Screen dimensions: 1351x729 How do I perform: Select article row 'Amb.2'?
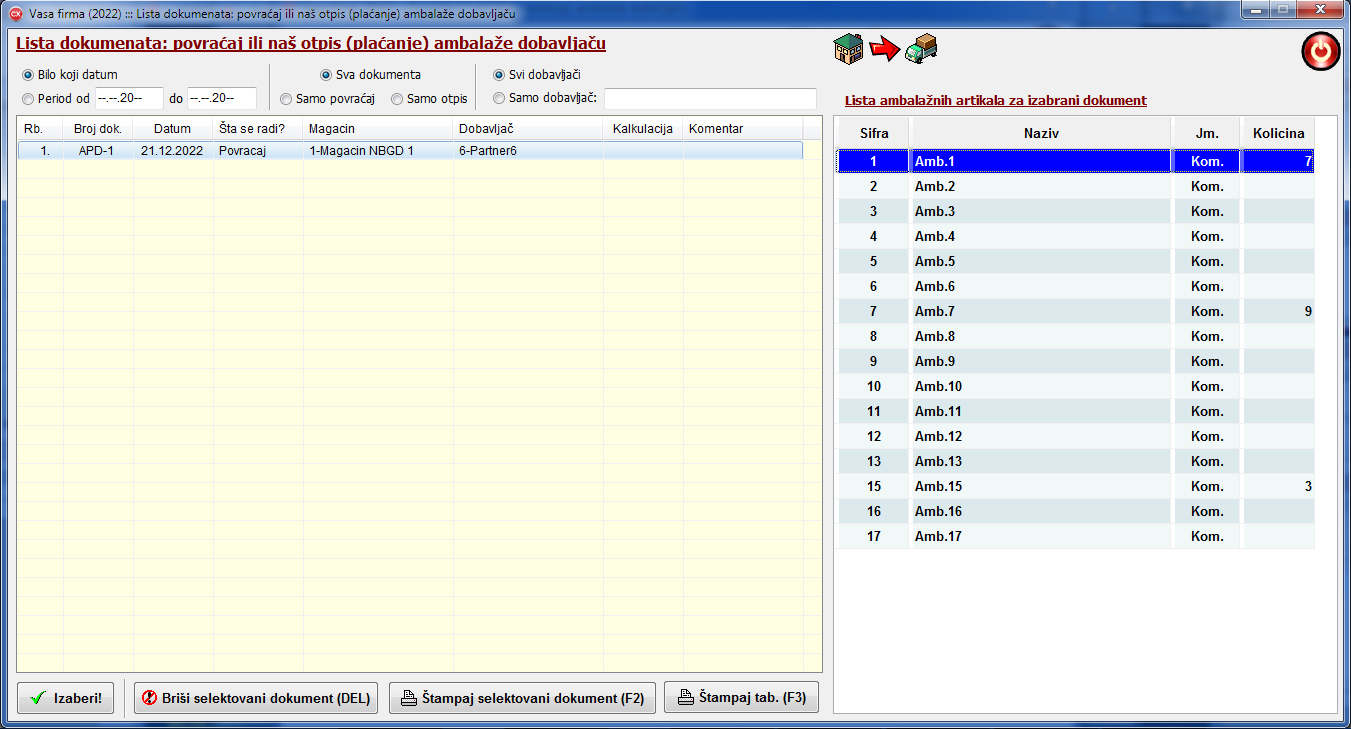click(1075, 186)
